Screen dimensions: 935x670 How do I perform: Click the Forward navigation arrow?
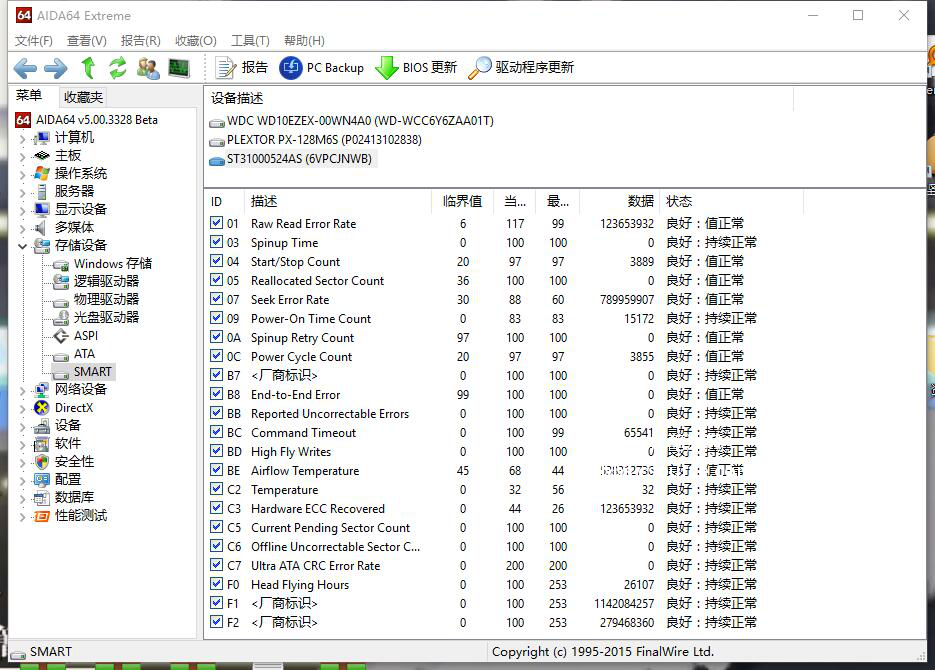click(x=56, y=68)
